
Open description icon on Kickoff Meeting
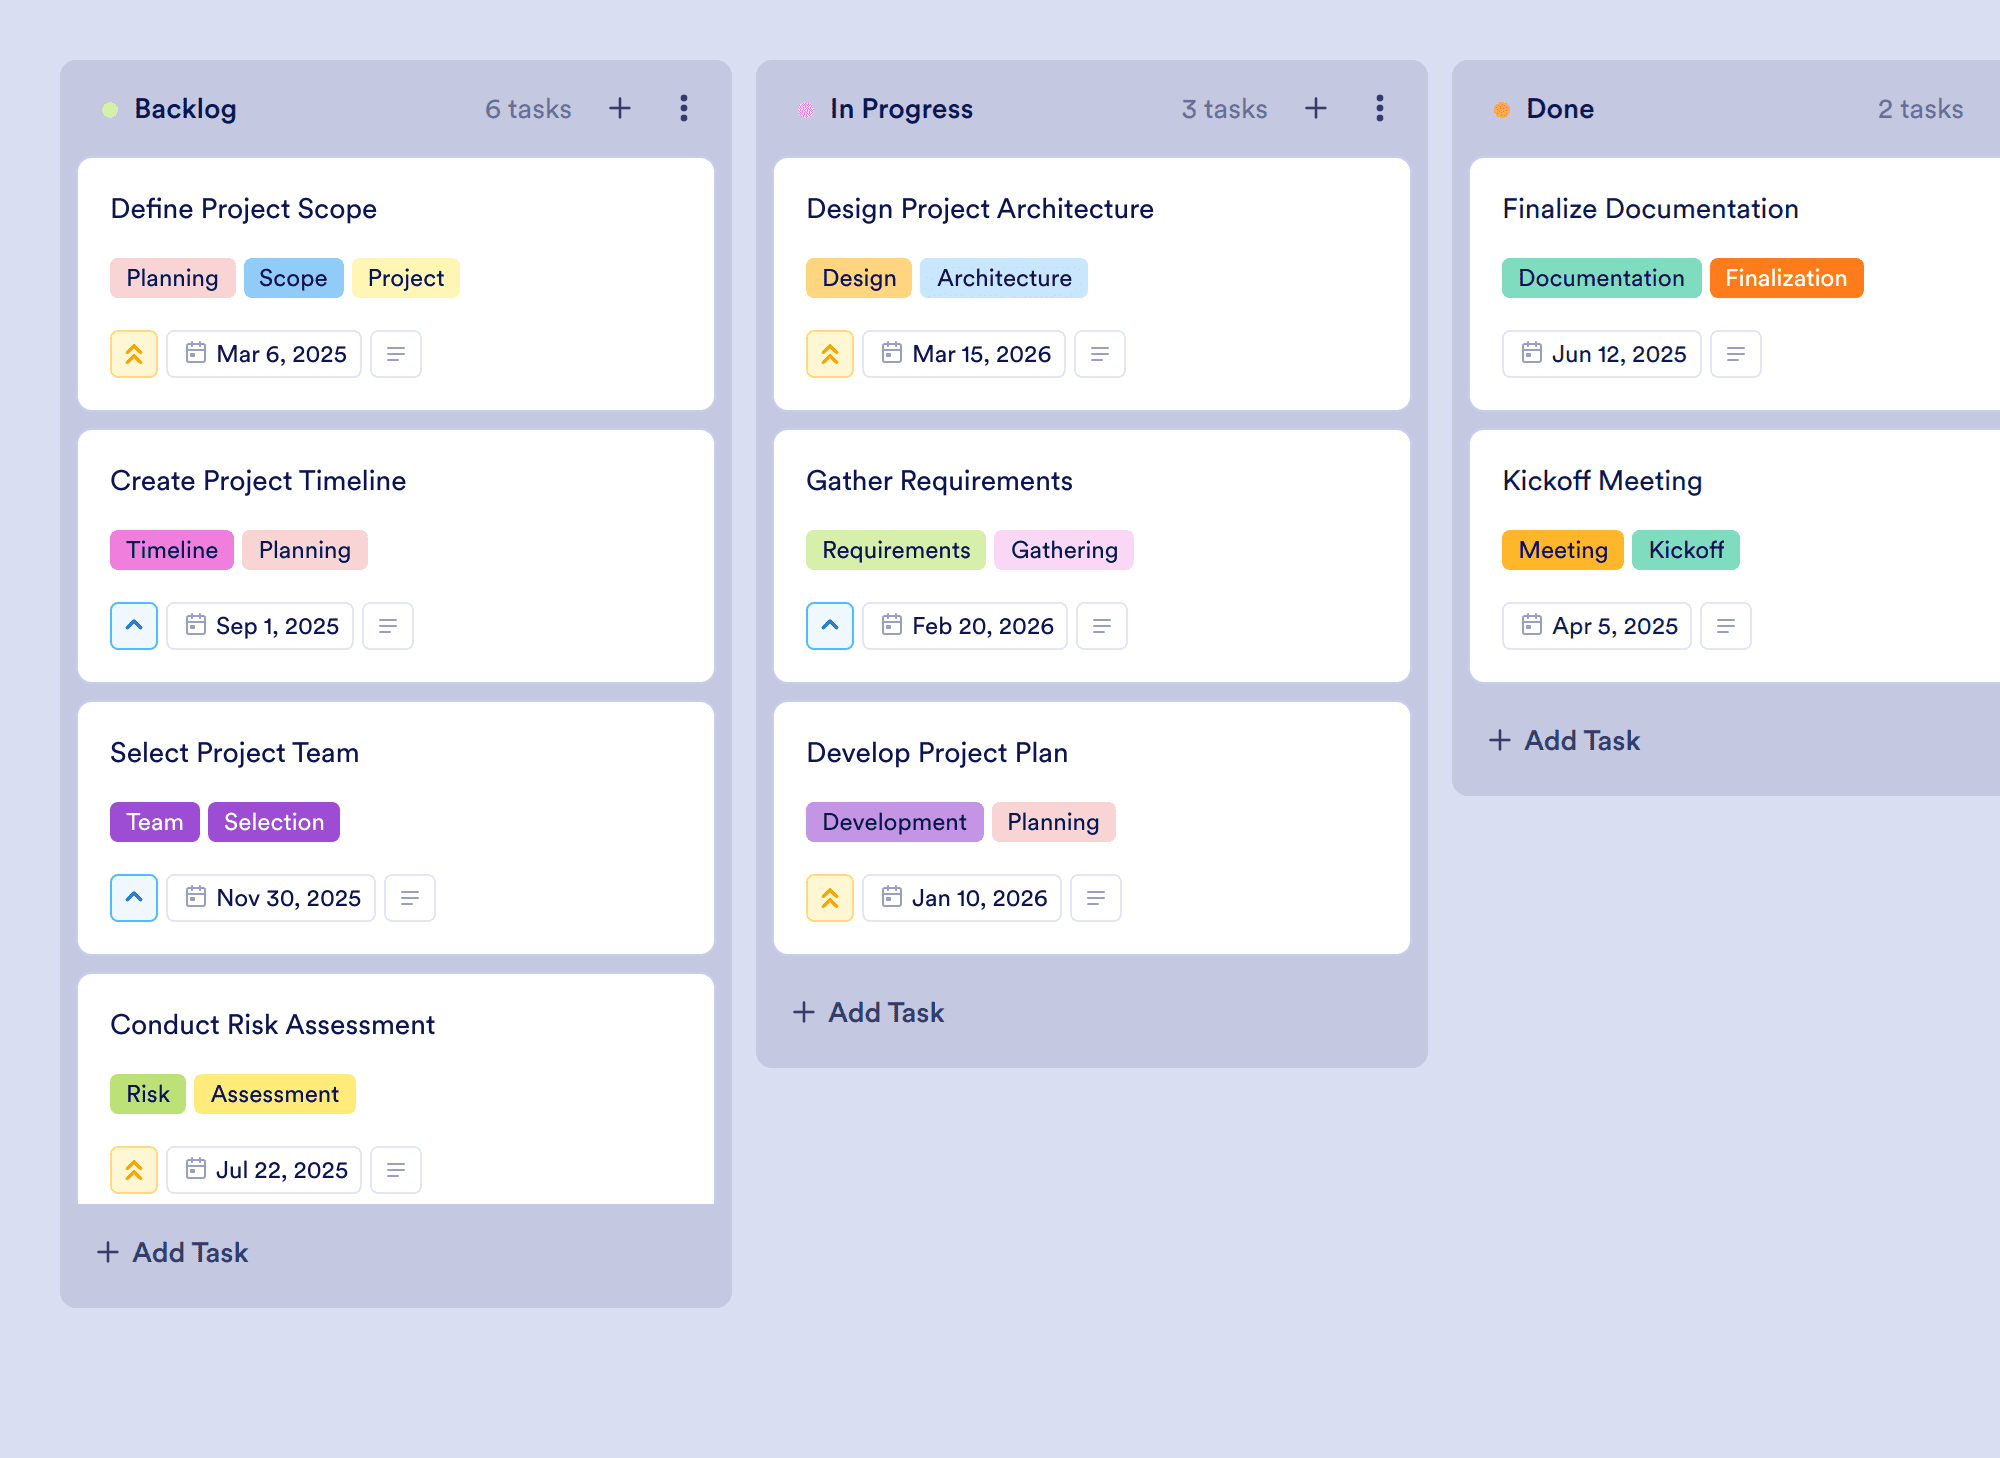coord(1726,626)
